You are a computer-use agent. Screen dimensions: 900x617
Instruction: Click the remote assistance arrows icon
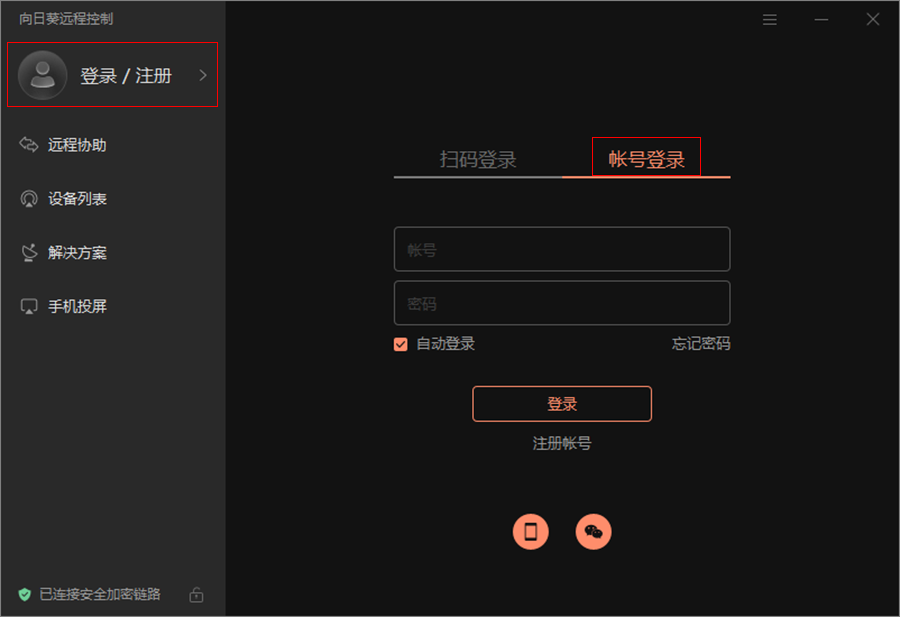pos(29,145)
